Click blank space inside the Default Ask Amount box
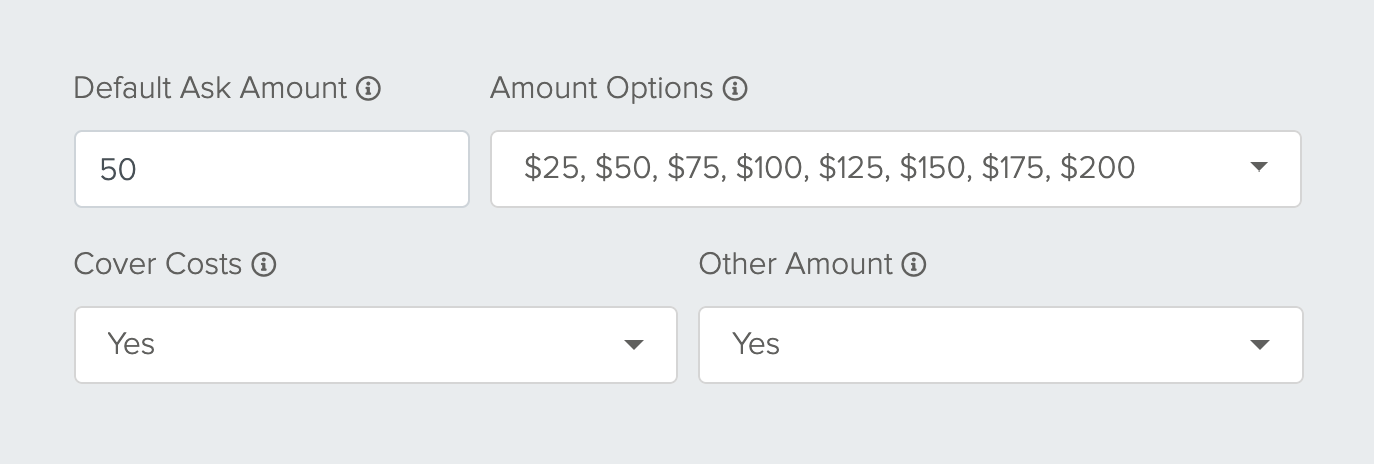The height and width of the screenshot is (464, 1374). coord(300,169)
